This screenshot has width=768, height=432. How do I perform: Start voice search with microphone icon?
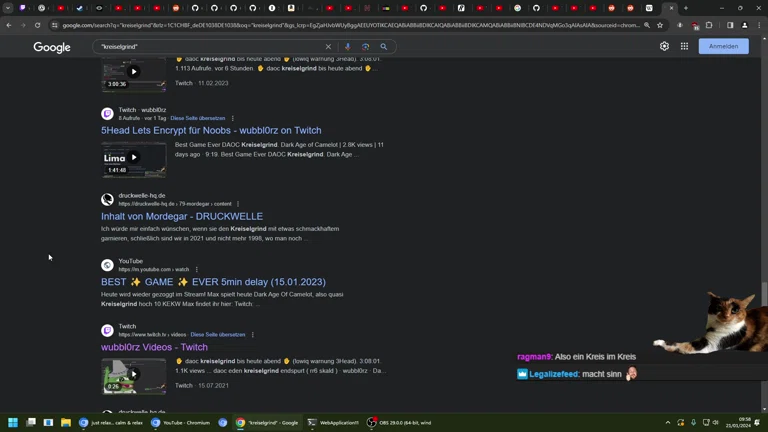348,47
